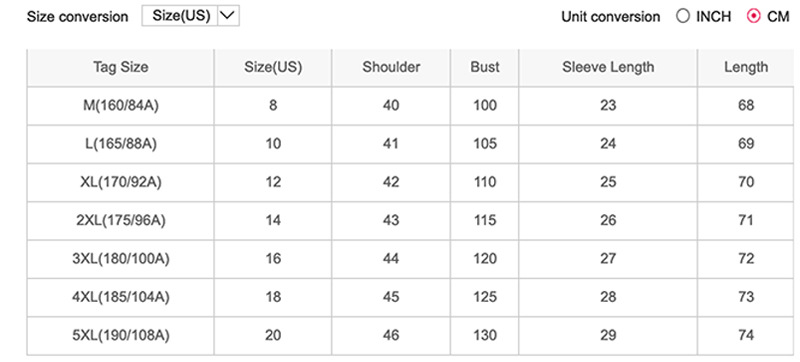Click the Bust column header
Viewport: 800px width, 362px height.
[x=485, y=67]
